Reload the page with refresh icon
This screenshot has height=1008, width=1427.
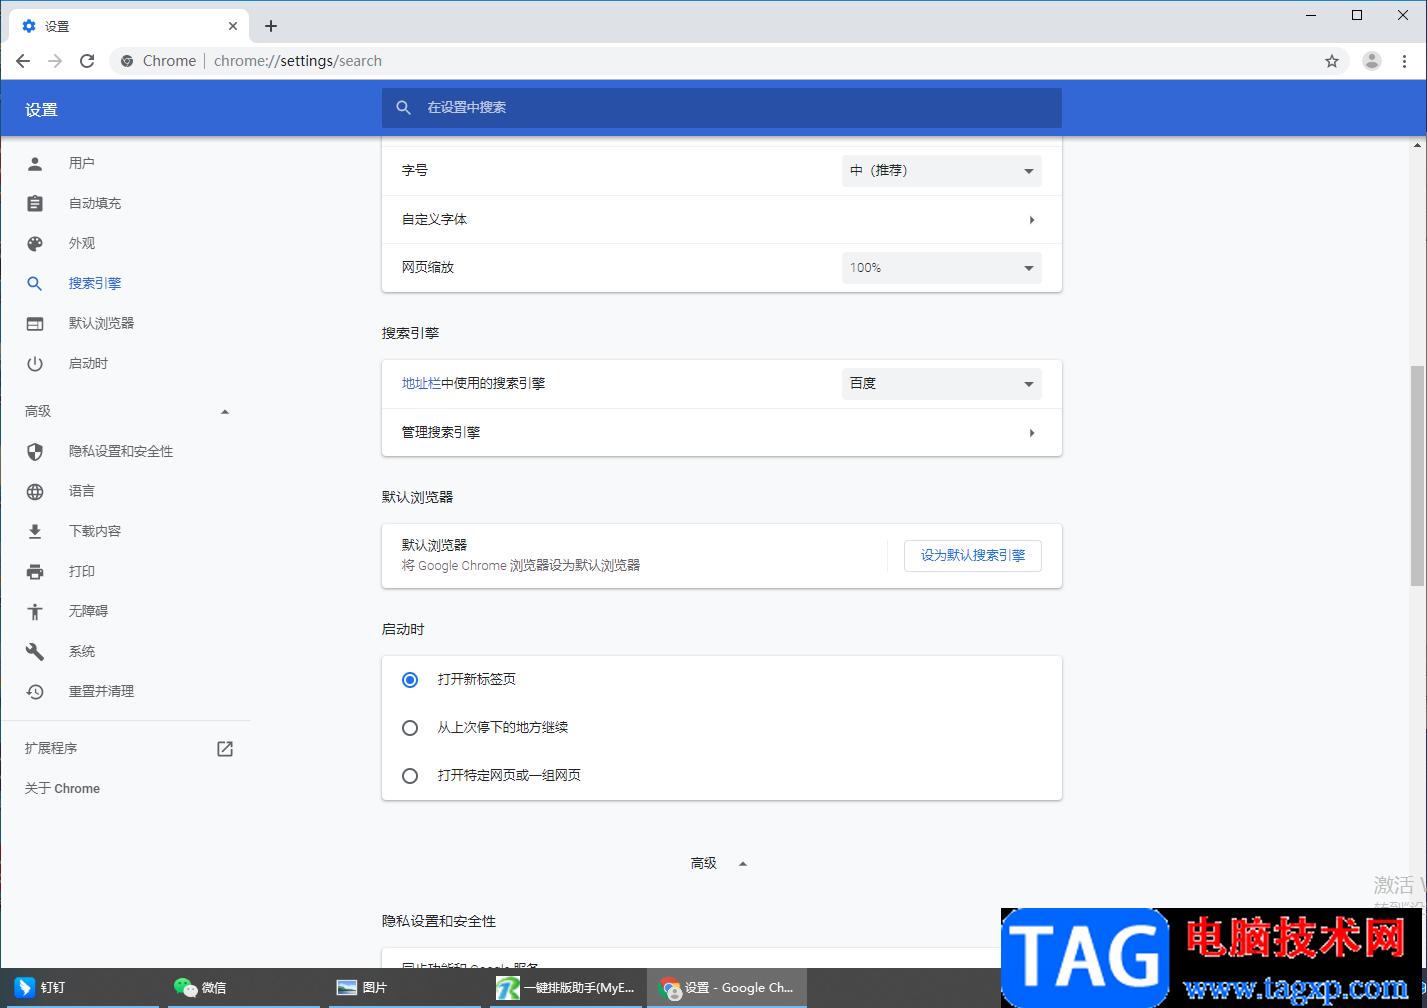[x=87, y=61]
